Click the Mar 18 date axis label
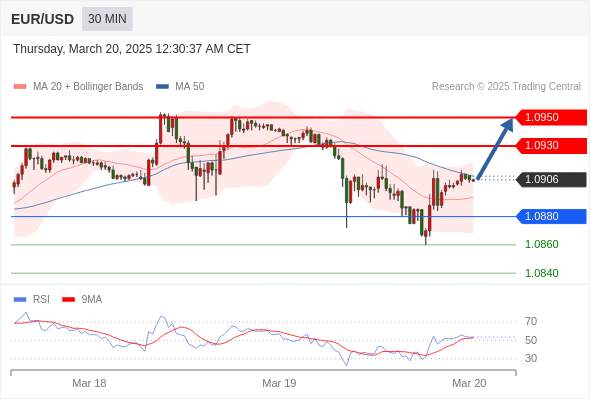 coord(89,383)
